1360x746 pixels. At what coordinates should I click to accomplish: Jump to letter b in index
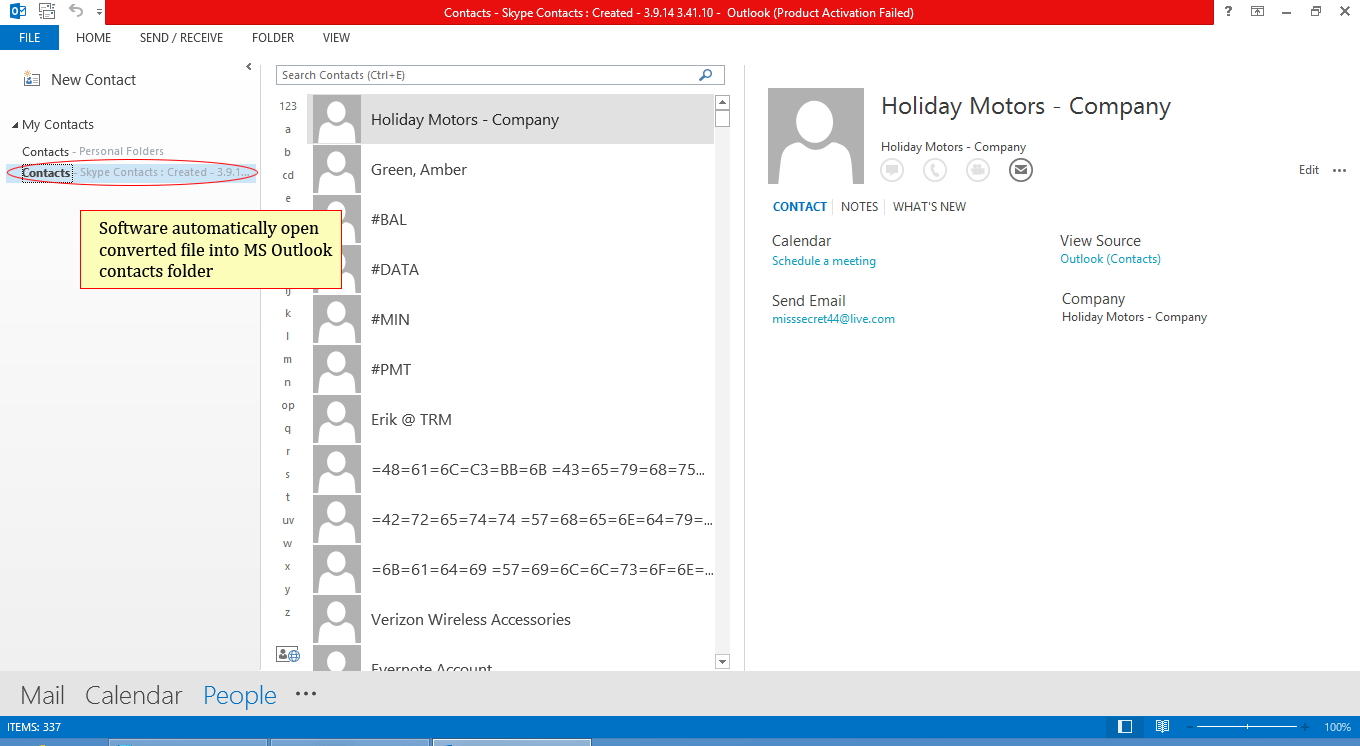tap(288, 152)
